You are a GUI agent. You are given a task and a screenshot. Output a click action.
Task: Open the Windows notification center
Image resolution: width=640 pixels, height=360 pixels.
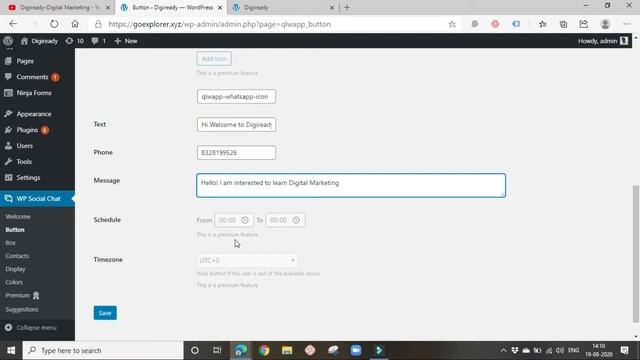(x=624, y=350)
